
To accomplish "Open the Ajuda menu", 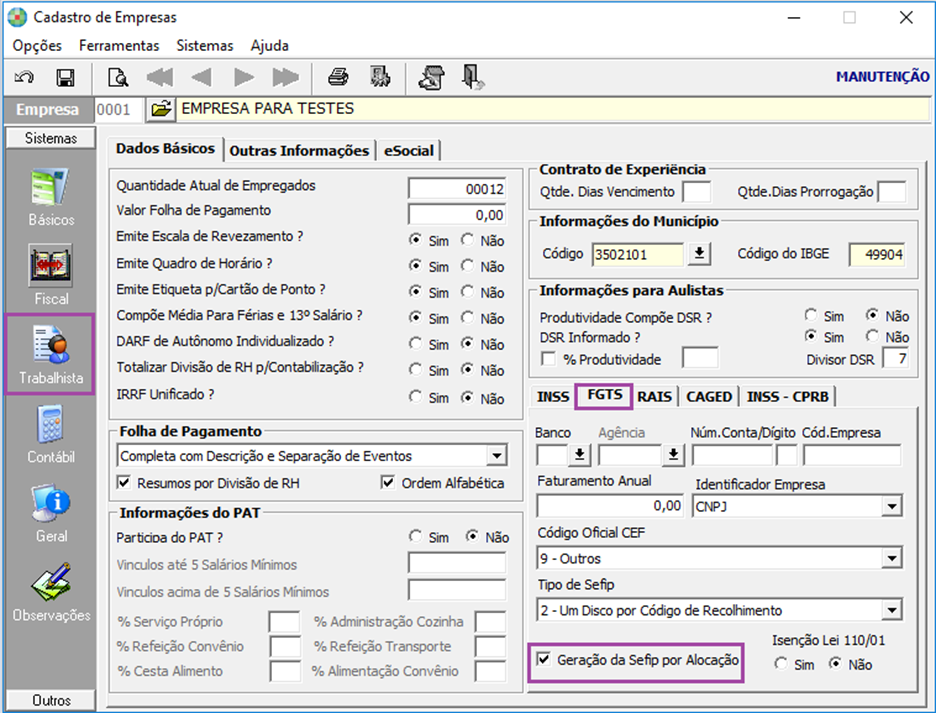I will click(x=270, y=46).
